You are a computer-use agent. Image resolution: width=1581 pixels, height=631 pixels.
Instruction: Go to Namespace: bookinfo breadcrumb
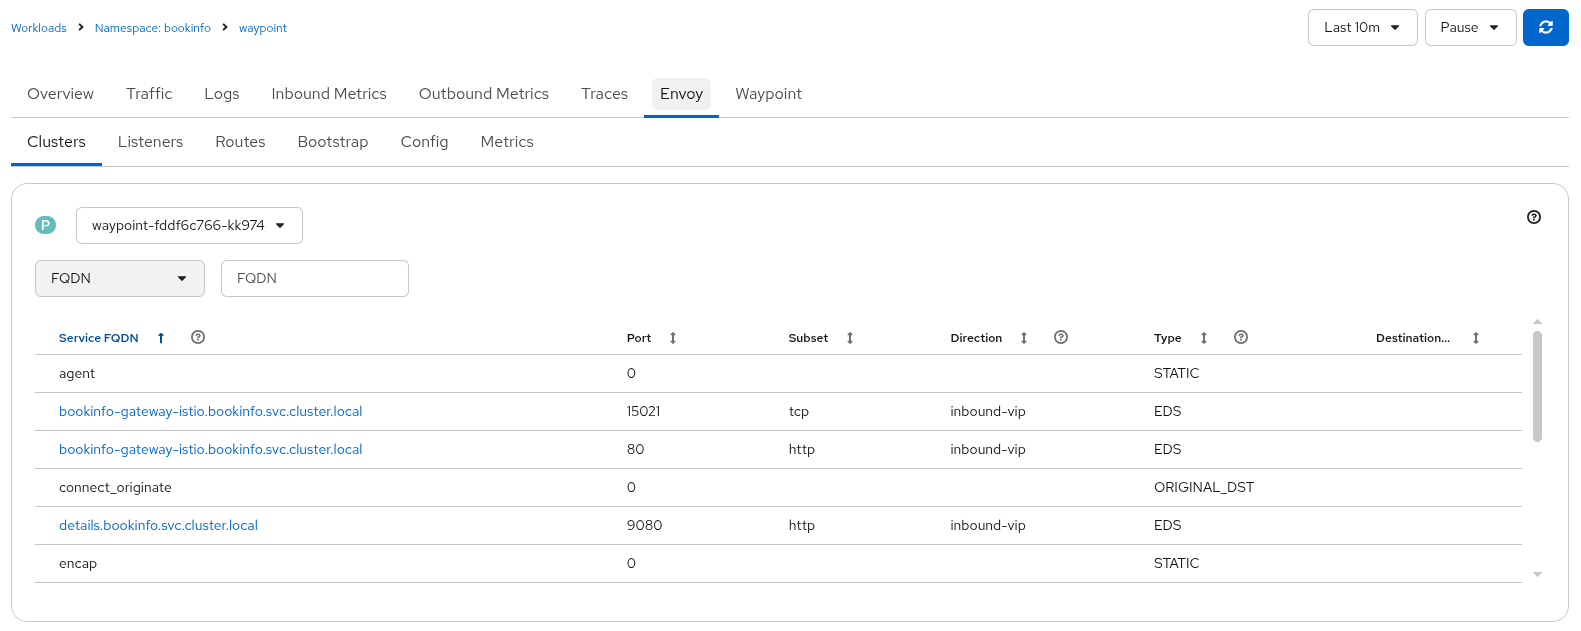pyautogui.click(x=152, y=28)
